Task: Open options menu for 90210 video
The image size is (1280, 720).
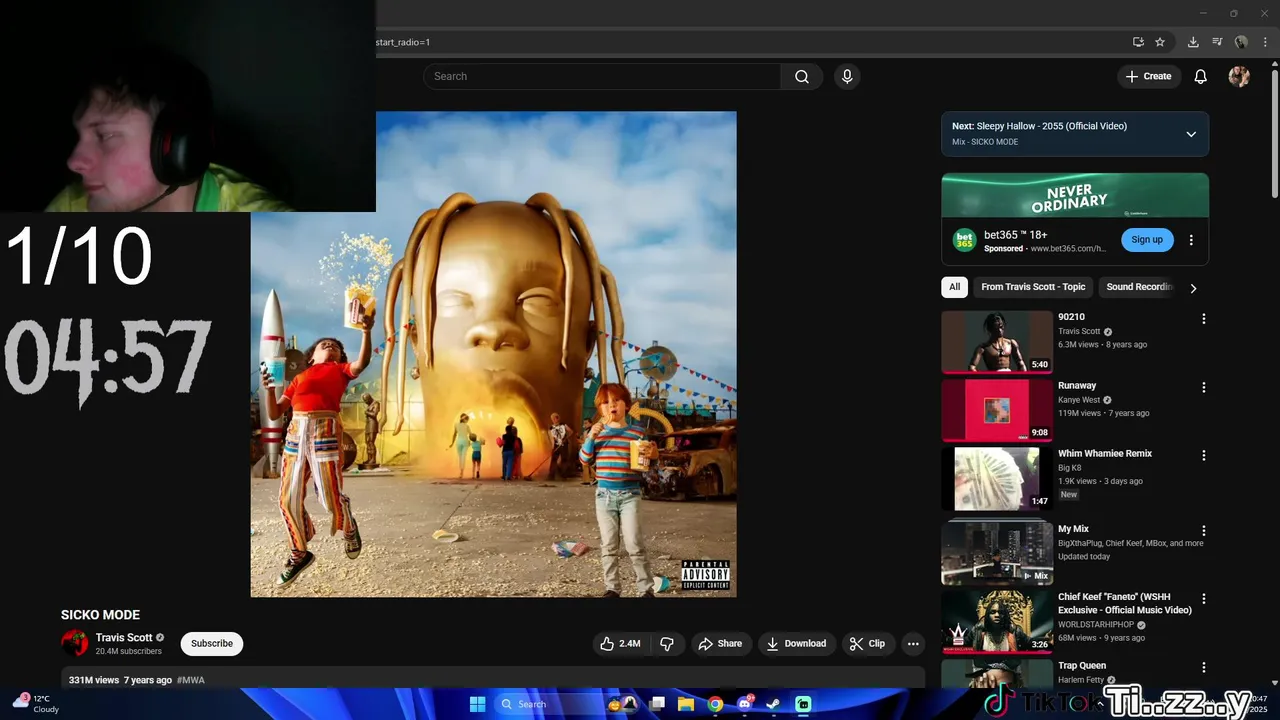Action: pyautogui.click(x=1204, y=319)
